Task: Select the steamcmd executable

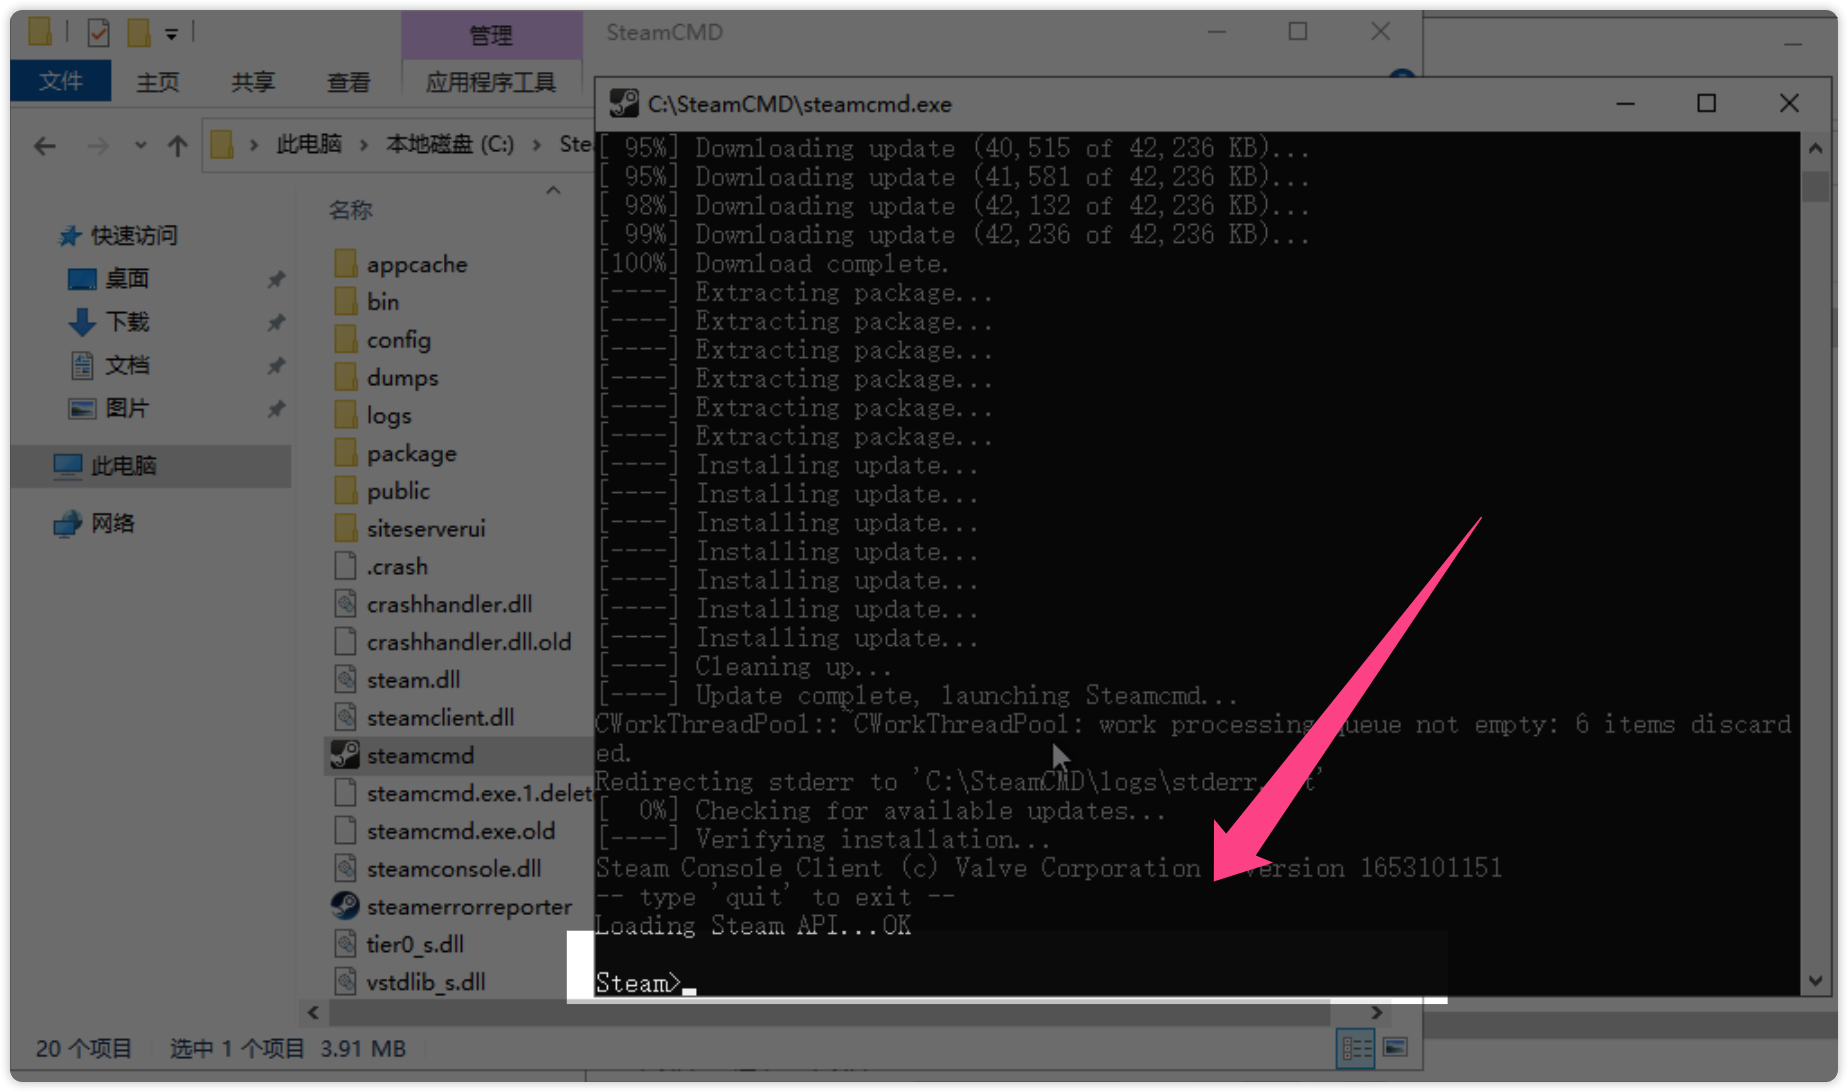Action: pos(420,756)
